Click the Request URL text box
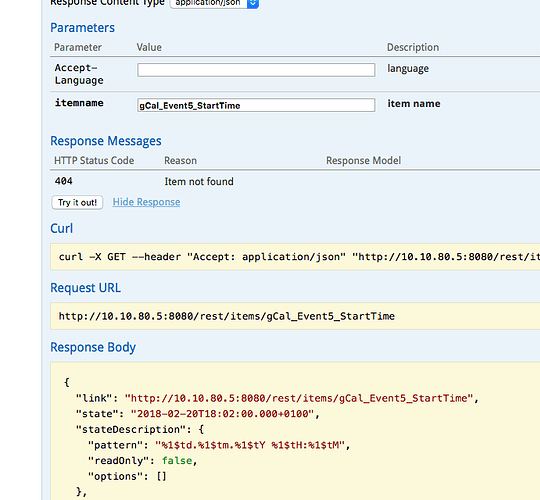The height and width of the screenshot is (500, 540). (x=295, y=316)
